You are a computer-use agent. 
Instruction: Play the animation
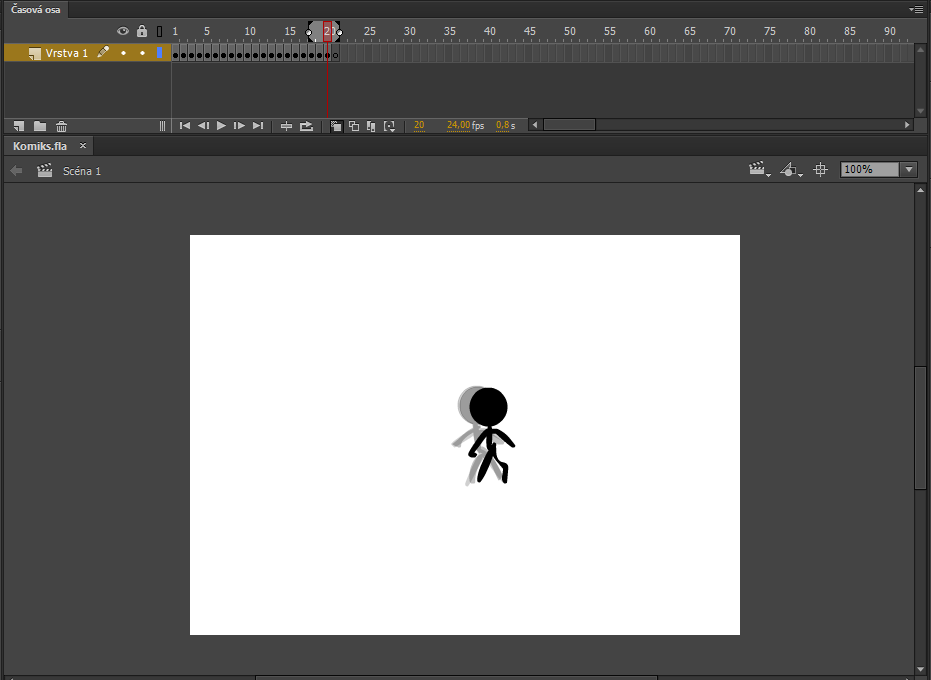[221, 126]
